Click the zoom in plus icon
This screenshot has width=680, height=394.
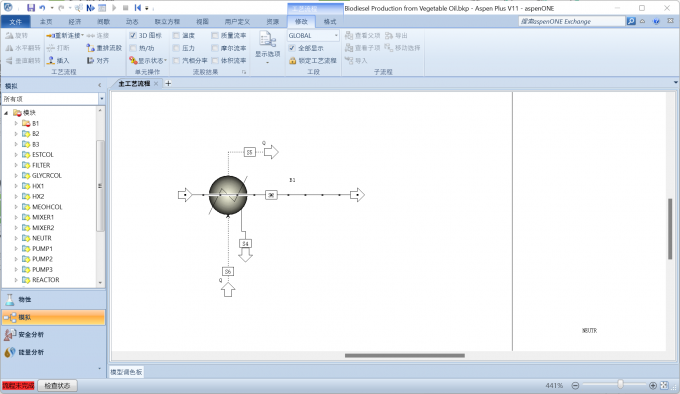tap(653, 385)
